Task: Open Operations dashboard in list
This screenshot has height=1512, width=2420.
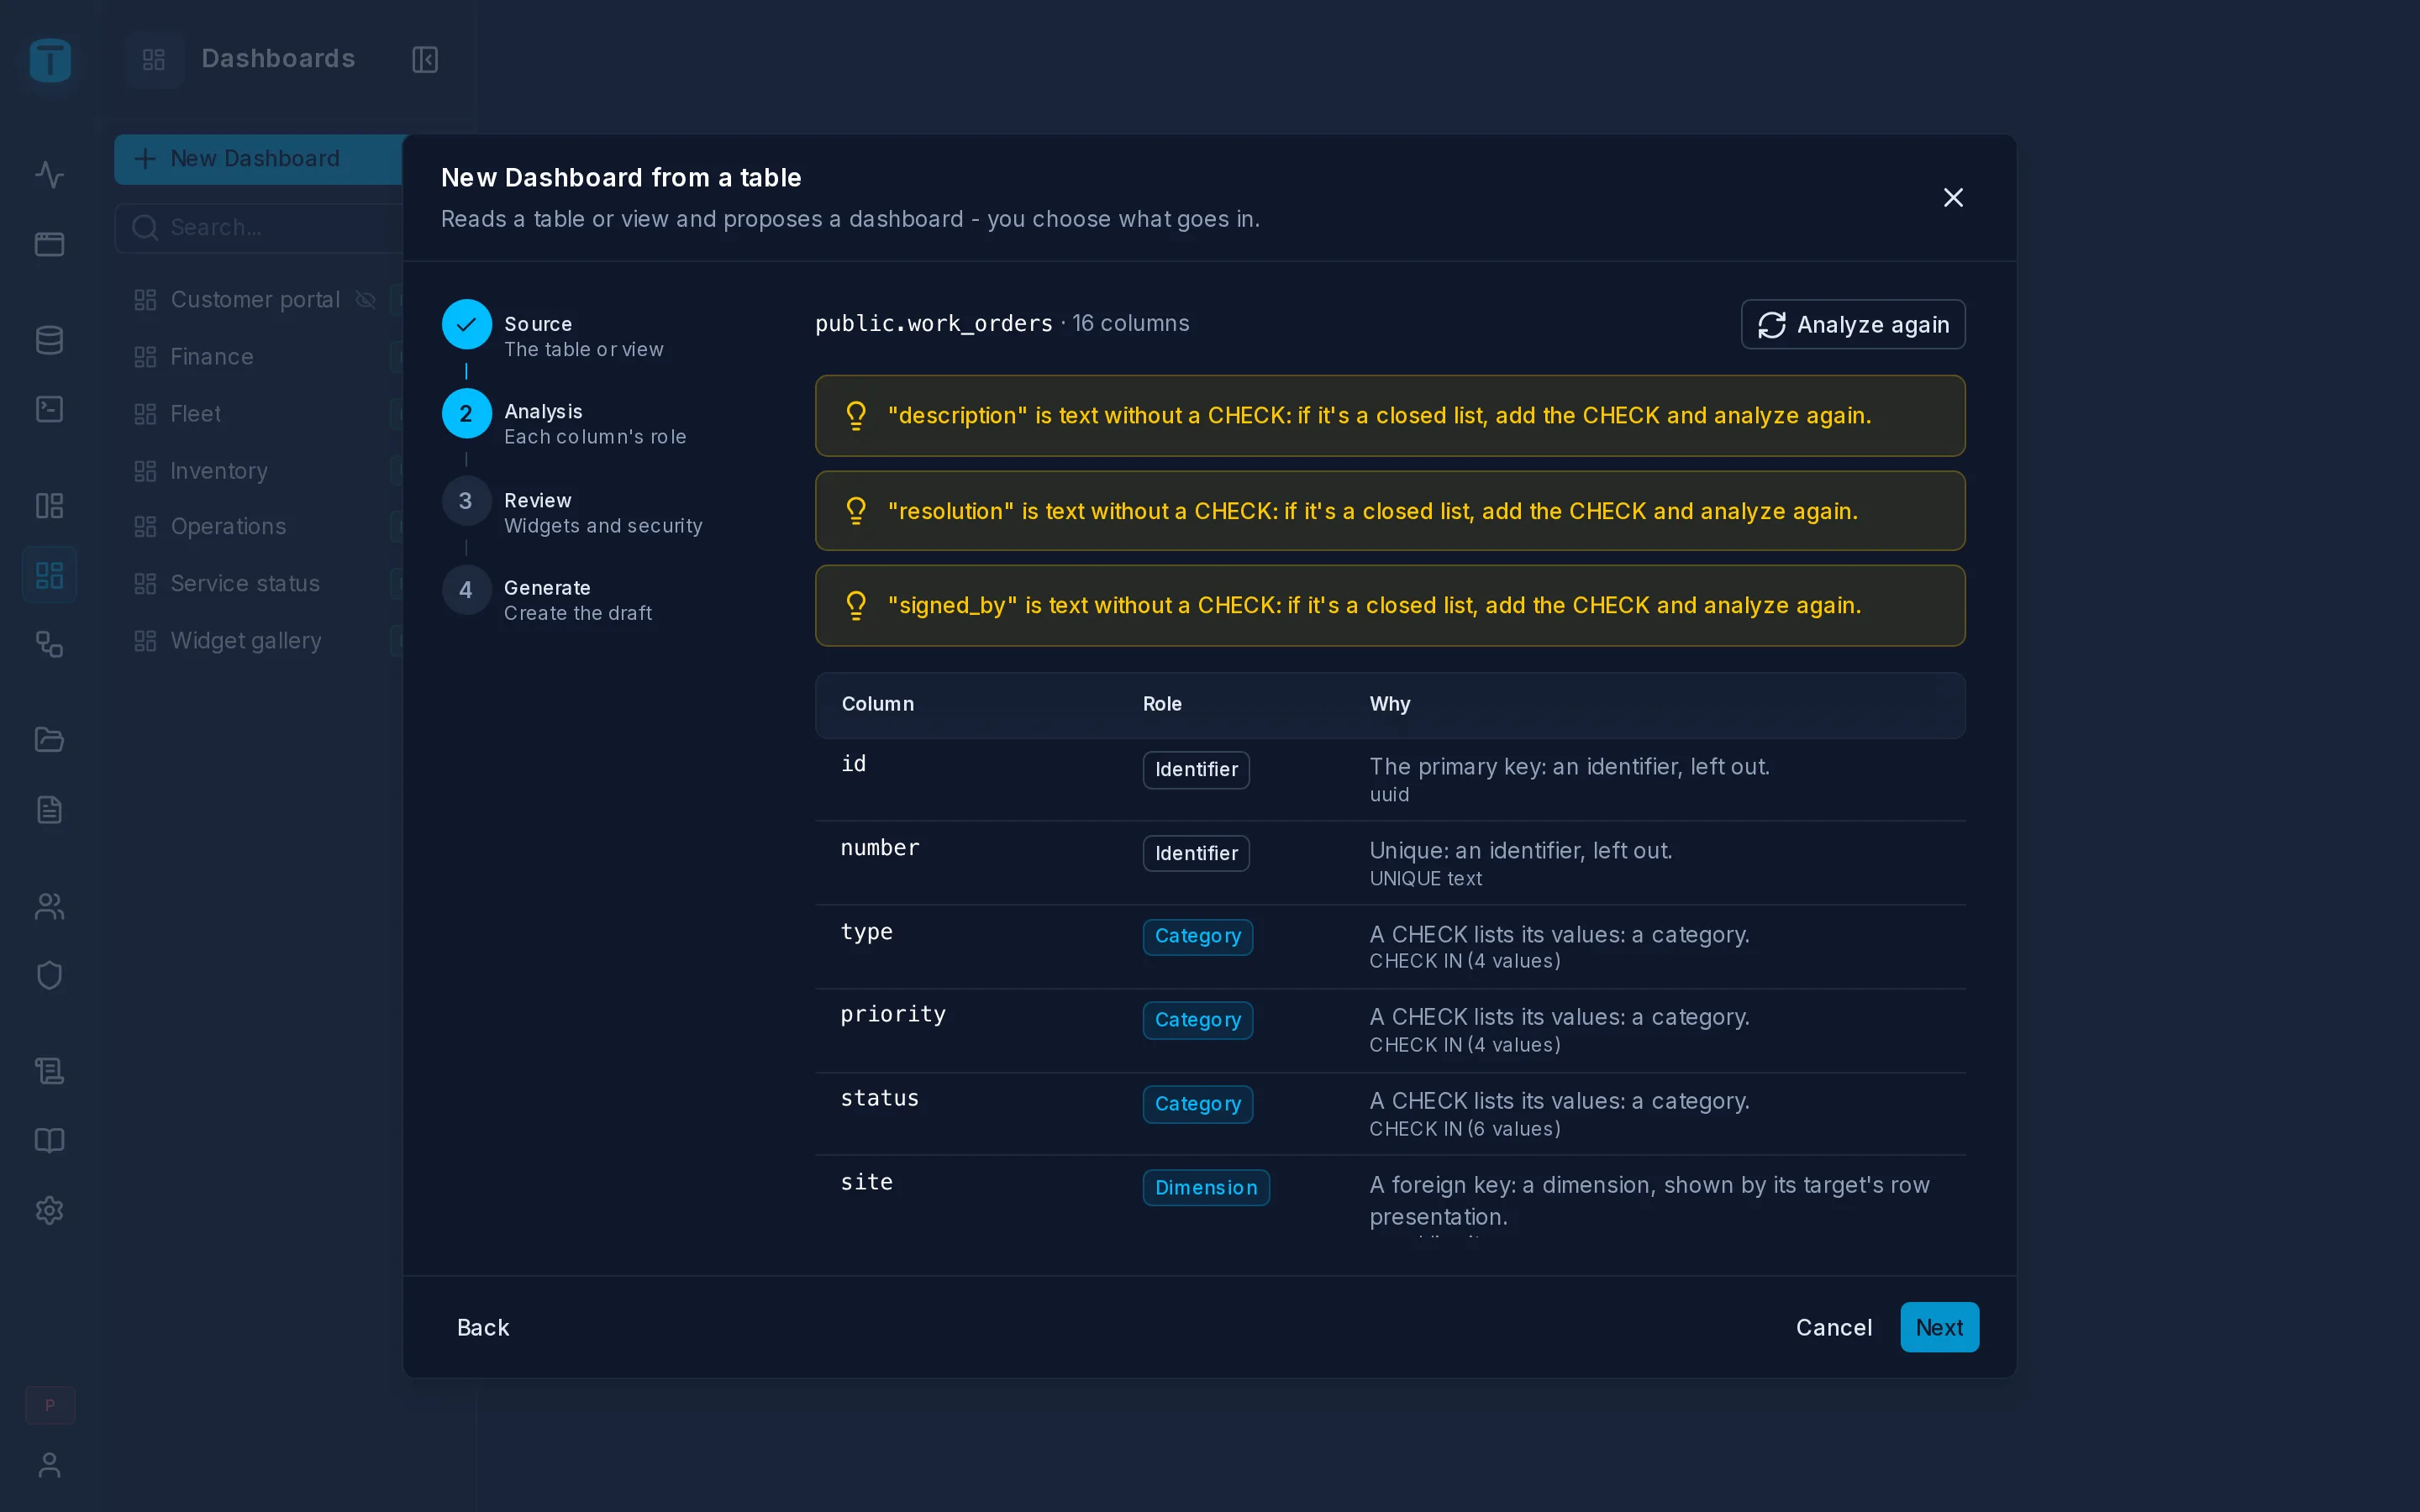Action: [228, 527]
